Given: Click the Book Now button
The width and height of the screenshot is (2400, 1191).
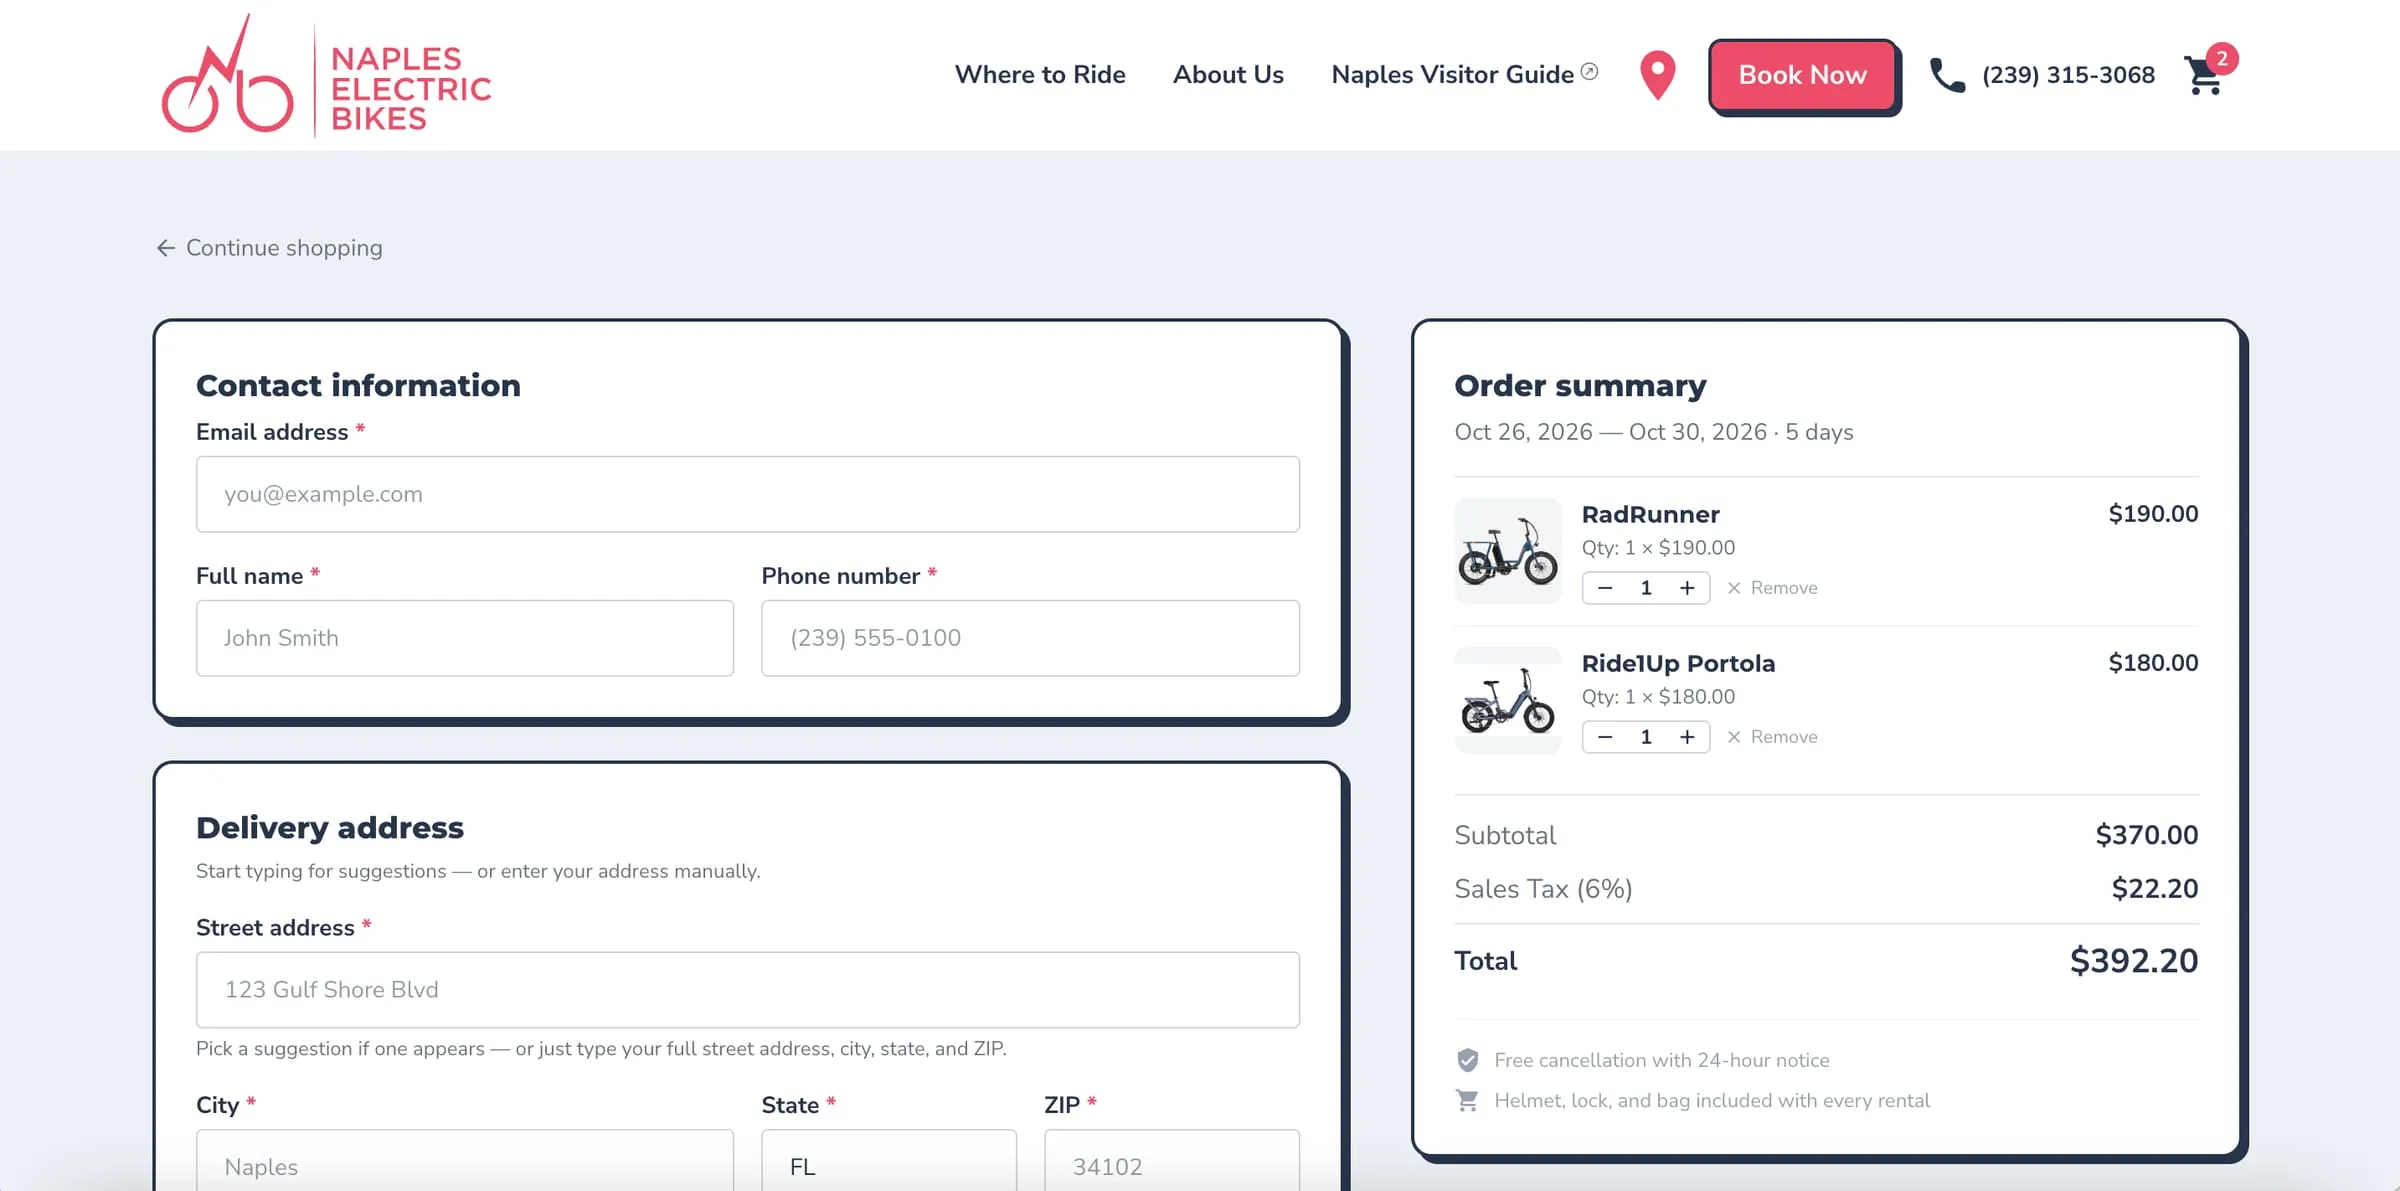Looking at the screenshot, I should click(x=1802, y=75).
